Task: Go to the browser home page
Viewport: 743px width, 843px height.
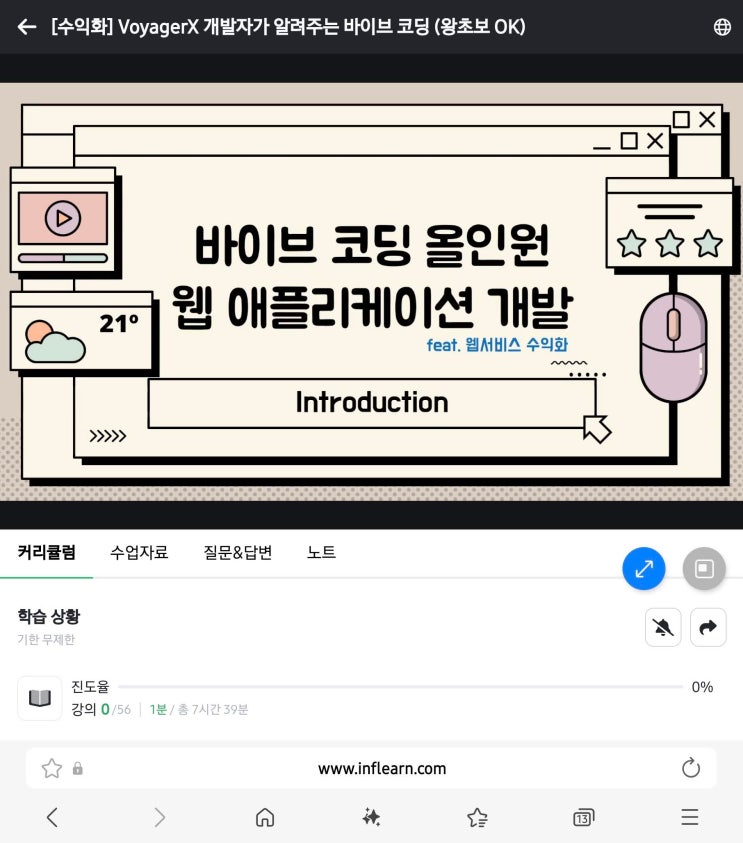Action: point(265,817)
